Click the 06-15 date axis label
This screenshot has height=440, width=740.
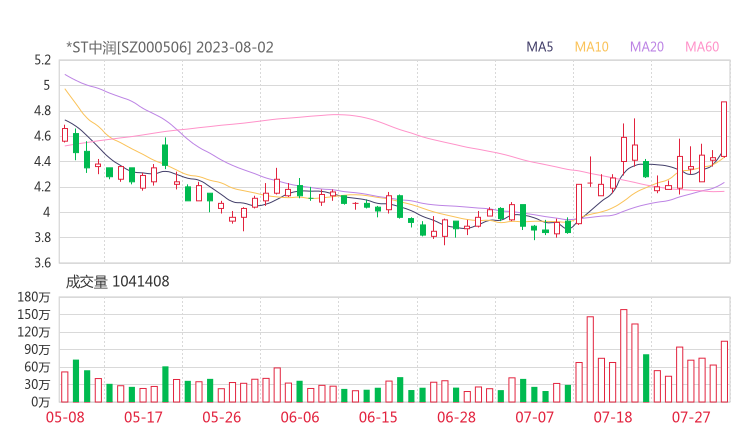coord(378,417)
